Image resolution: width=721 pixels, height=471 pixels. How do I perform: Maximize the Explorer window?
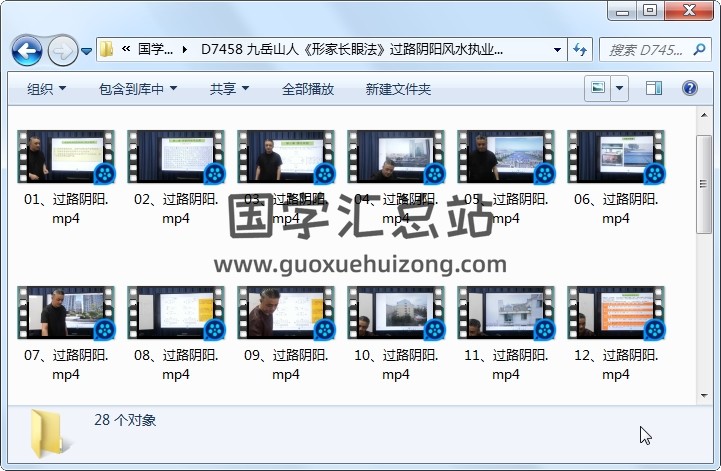pos(650,11)
